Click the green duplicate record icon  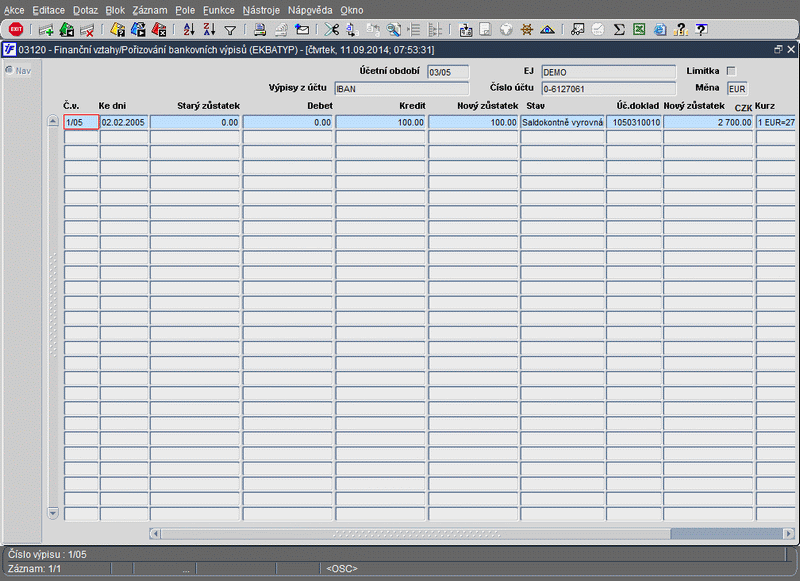pyautogui.click(x=67, y=30)
